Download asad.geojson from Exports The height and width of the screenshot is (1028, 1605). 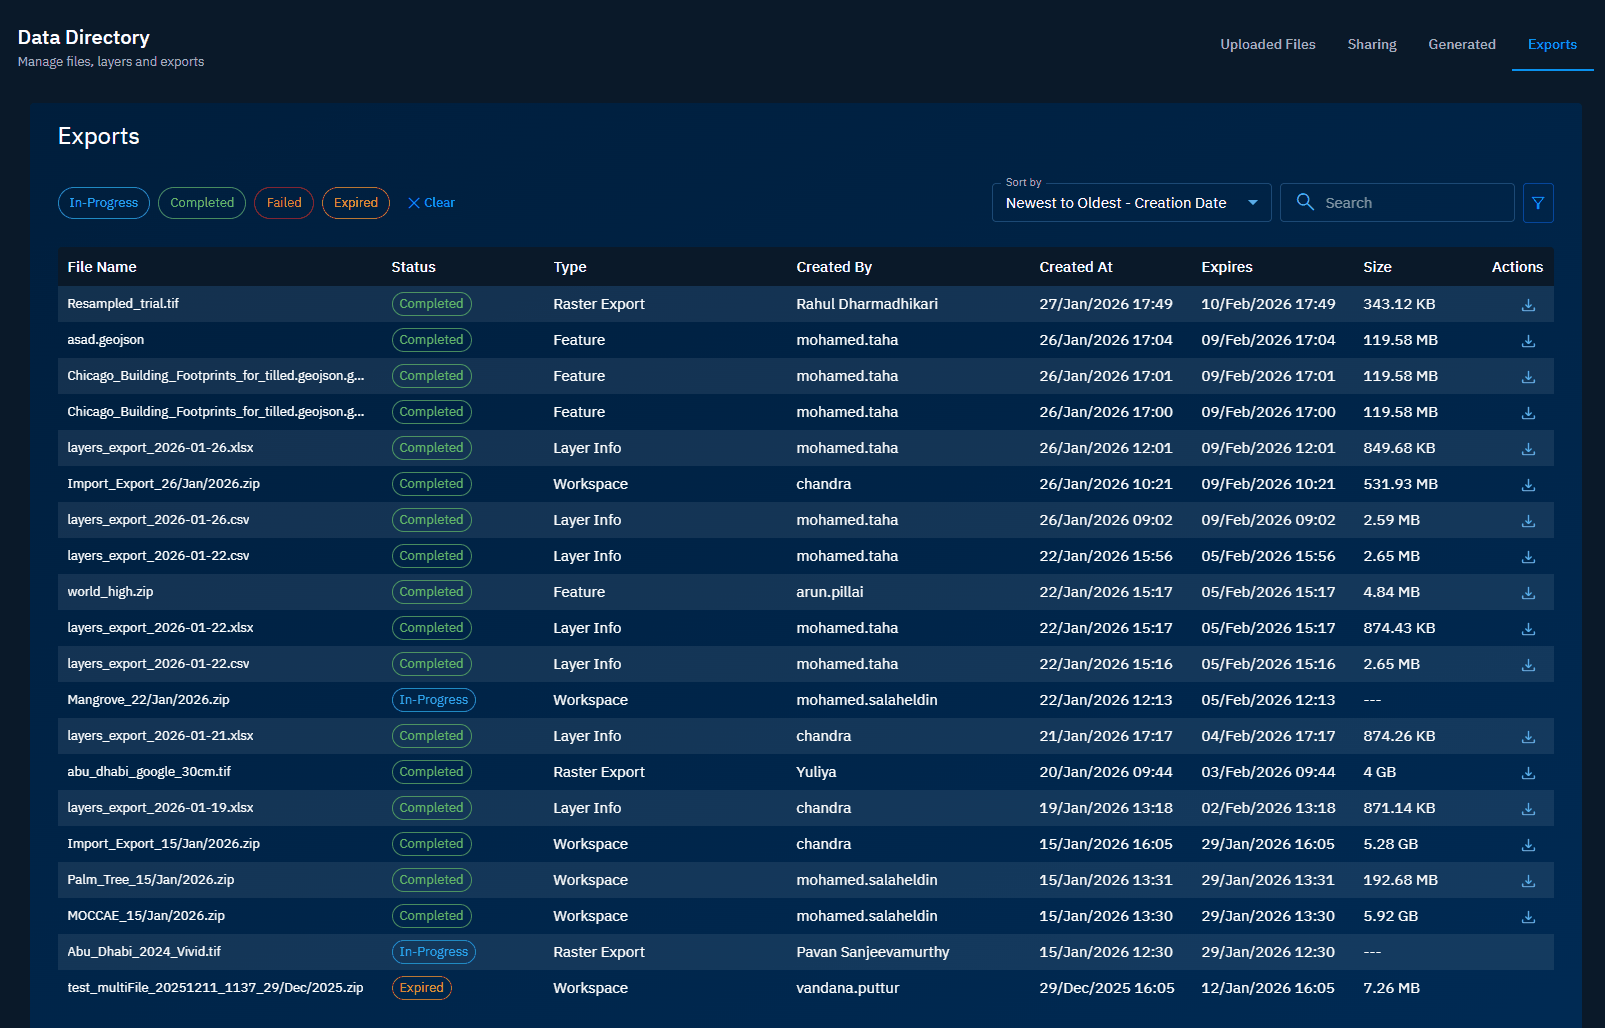point(1527,340)
